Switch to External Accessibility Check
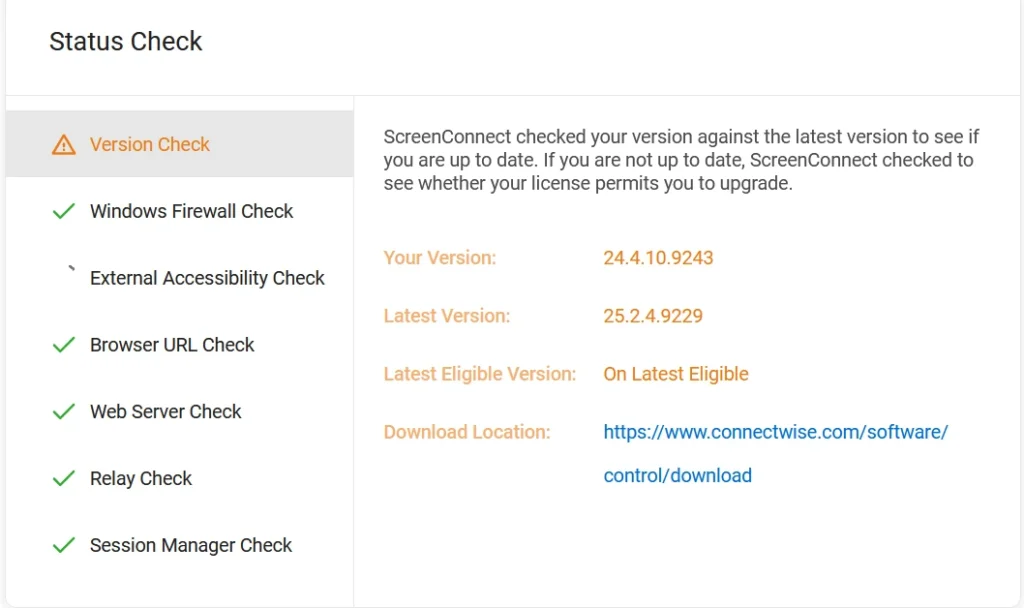The width and height of the screenshot is (1024, 608). [207, 278]
